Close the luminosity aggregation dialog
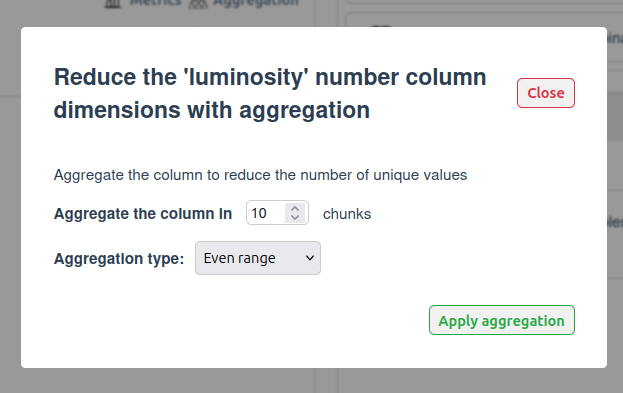Viewport: 623px width, 393px height. [x=546, y=93]
